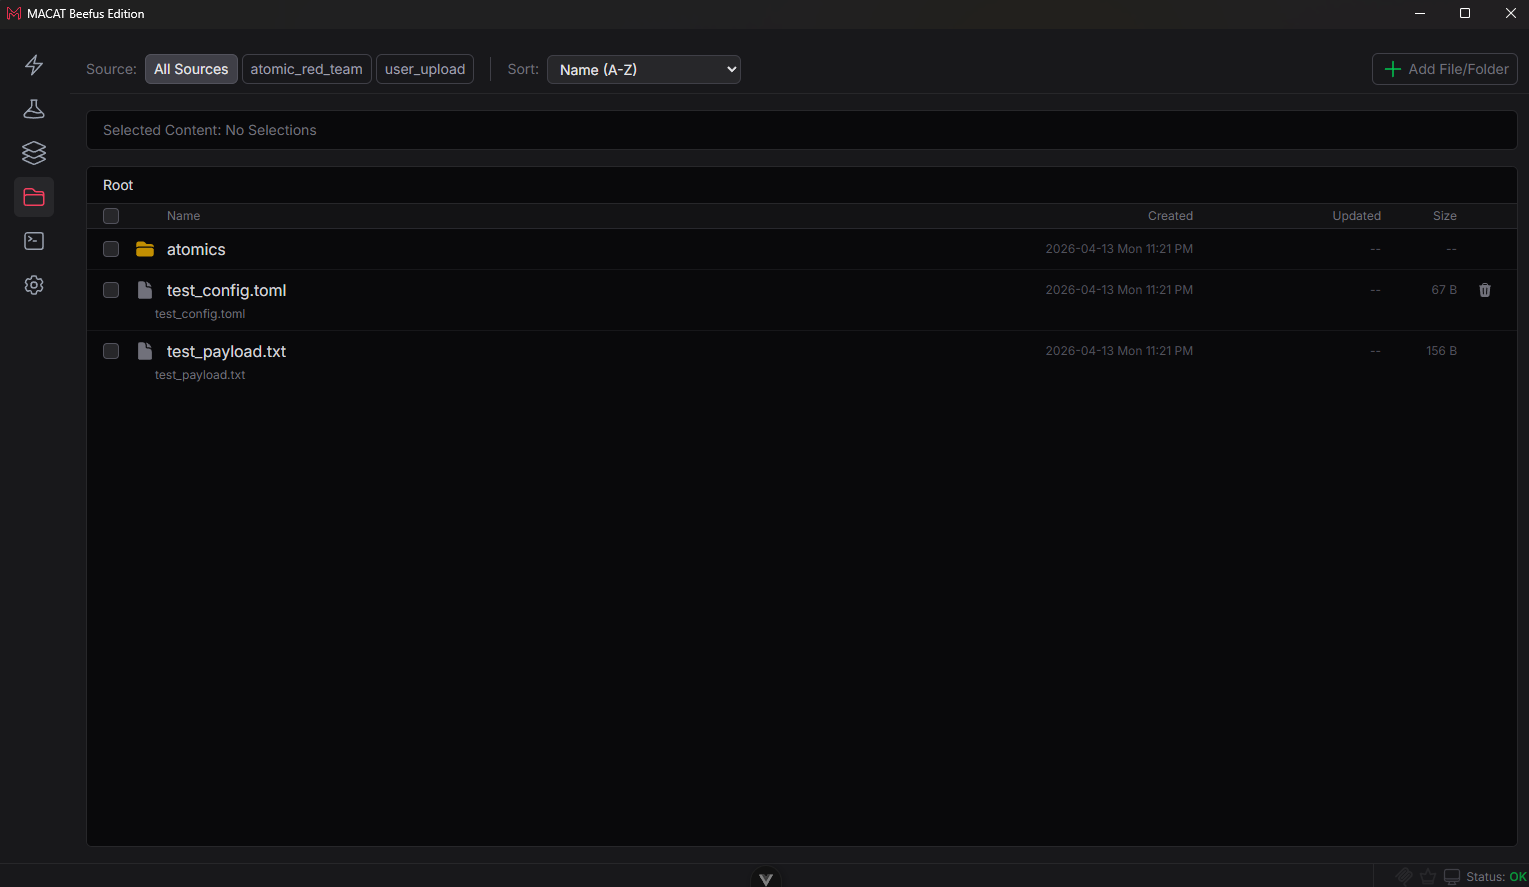
Task: Click the star icon in status bar
Action: (1428, 876)
